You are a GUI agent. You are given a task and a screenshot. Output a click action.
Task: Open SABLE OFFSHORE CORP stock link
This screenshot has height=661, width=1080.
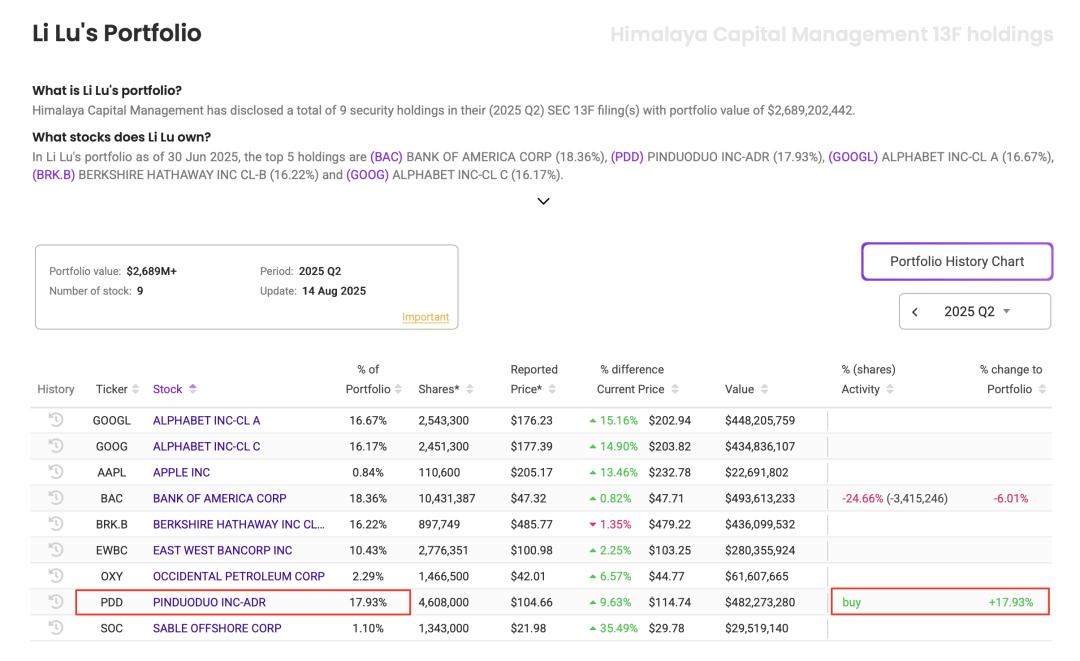click(x=217, y=628)
